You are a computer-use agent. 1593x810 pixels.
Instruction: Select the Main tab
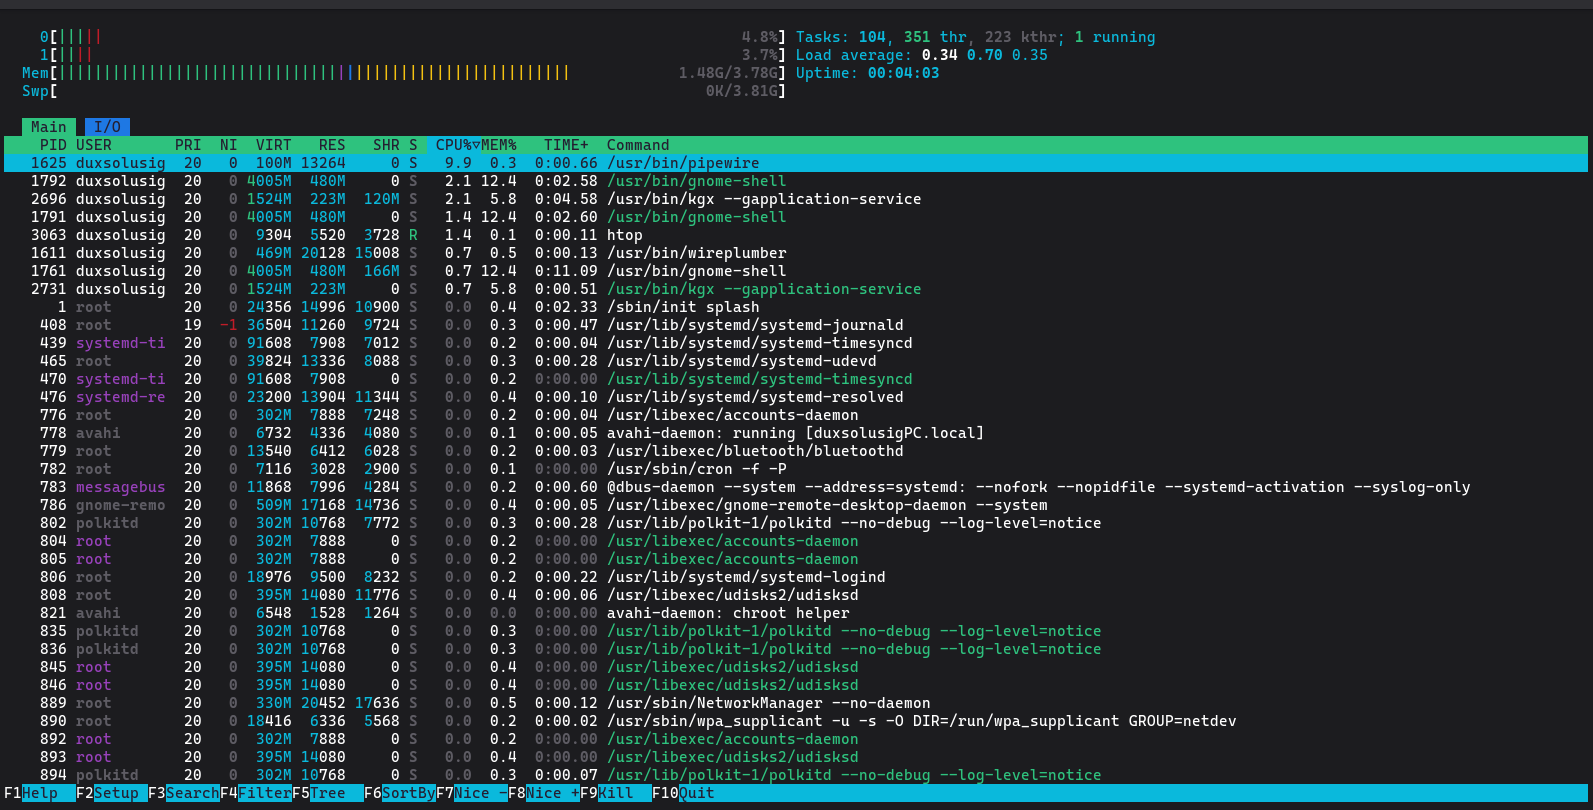pos(48,127)
